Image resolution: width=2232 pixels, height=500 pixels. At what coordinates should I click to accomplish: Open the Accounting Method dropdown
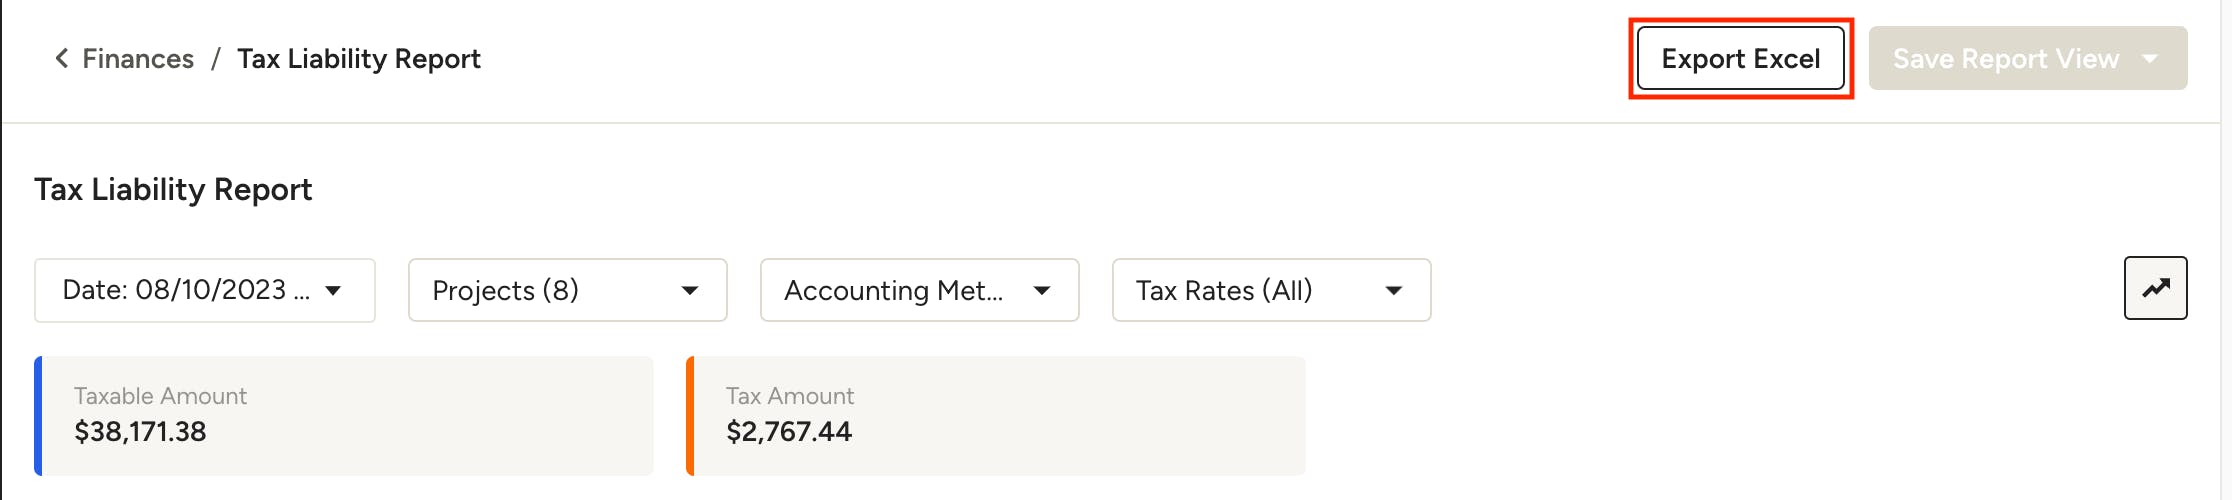894,291
